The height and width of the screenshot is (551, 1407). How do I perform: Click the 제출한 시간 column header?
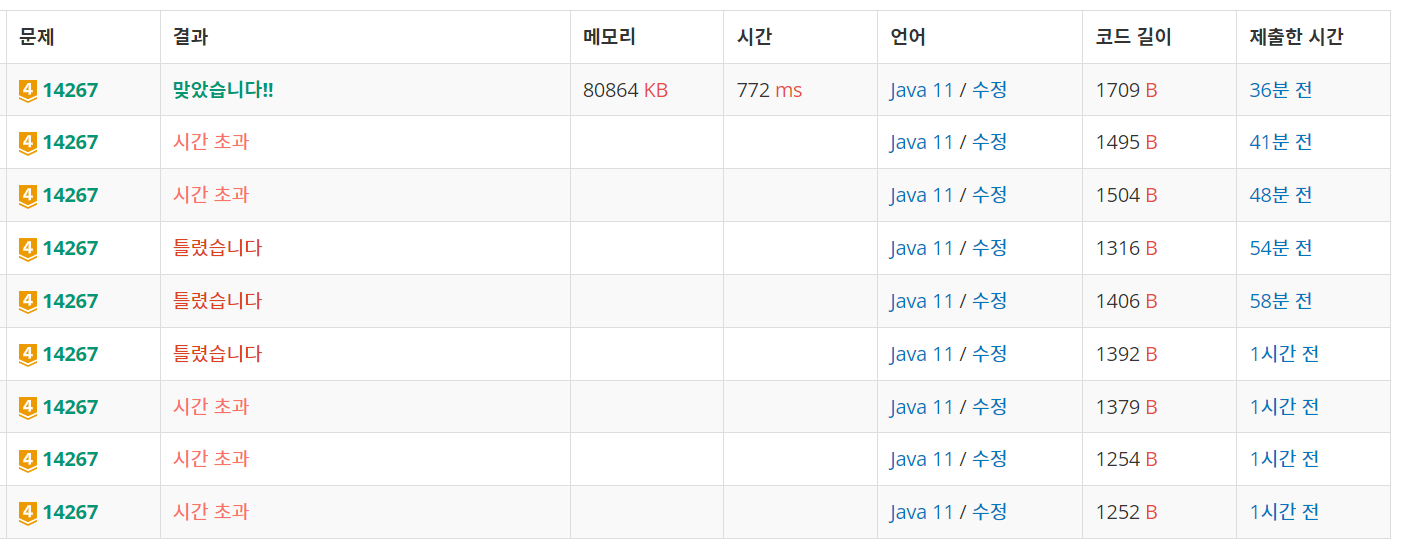(x=1296, y=37)
